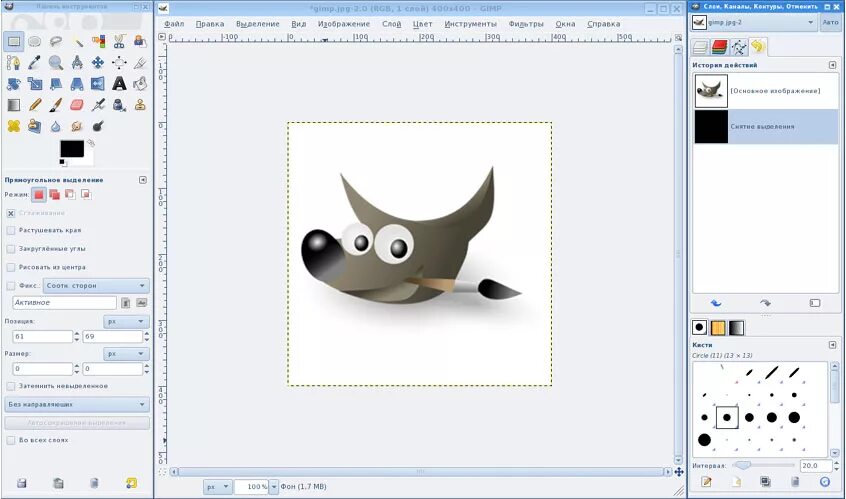Select the Heal tool
The height and width of the screenshot is (499, 846).
point(13,126)
